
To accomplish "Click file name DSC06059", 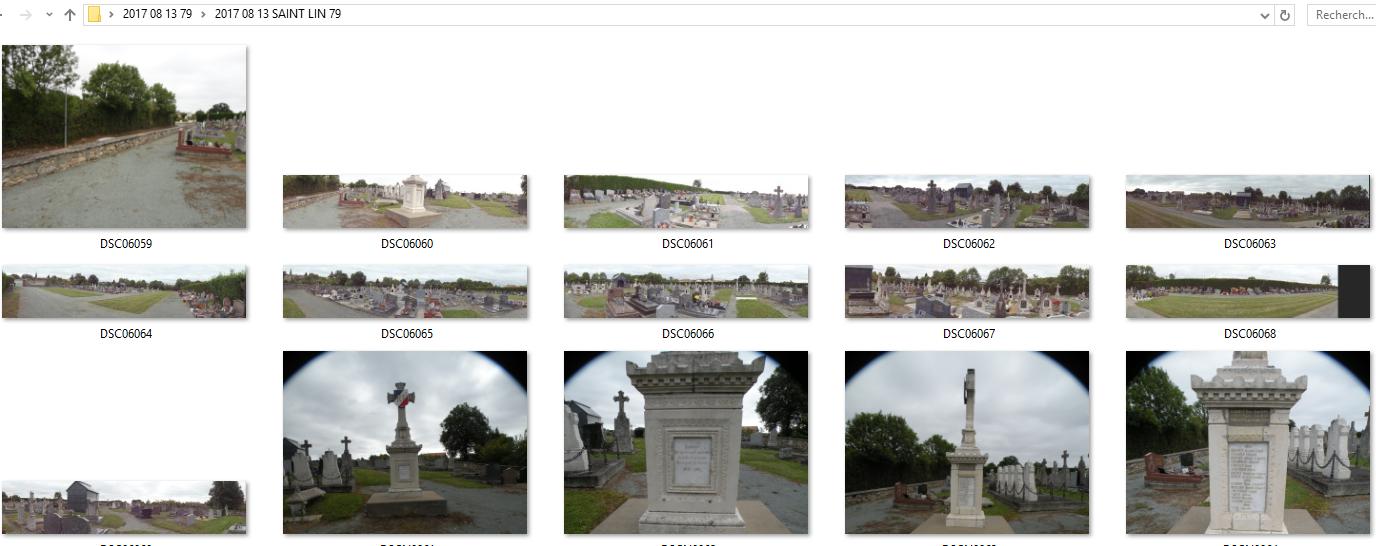I will [x=126, y=244].
